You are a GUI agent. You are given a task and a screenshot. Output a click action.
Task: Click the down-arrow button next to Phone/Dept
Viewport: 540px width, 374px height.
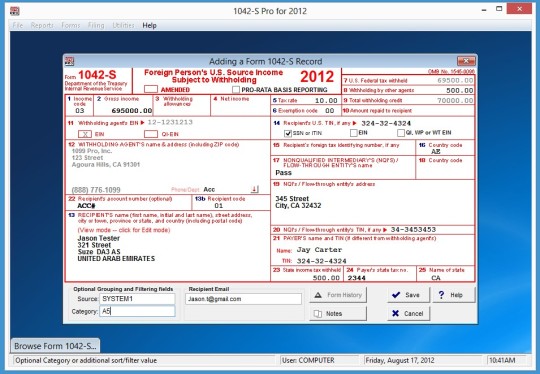255,189
